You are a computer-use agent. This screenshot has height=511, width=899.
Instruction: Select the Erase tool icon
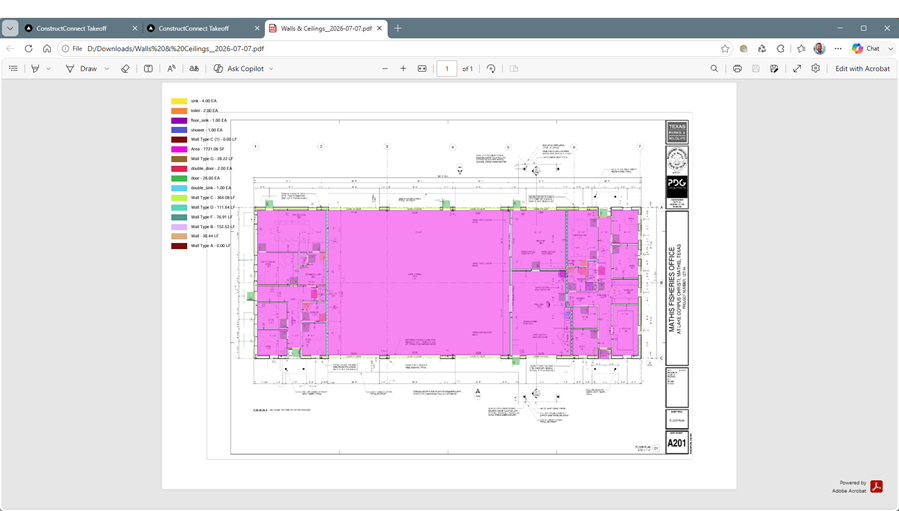(x=125, y=68)
